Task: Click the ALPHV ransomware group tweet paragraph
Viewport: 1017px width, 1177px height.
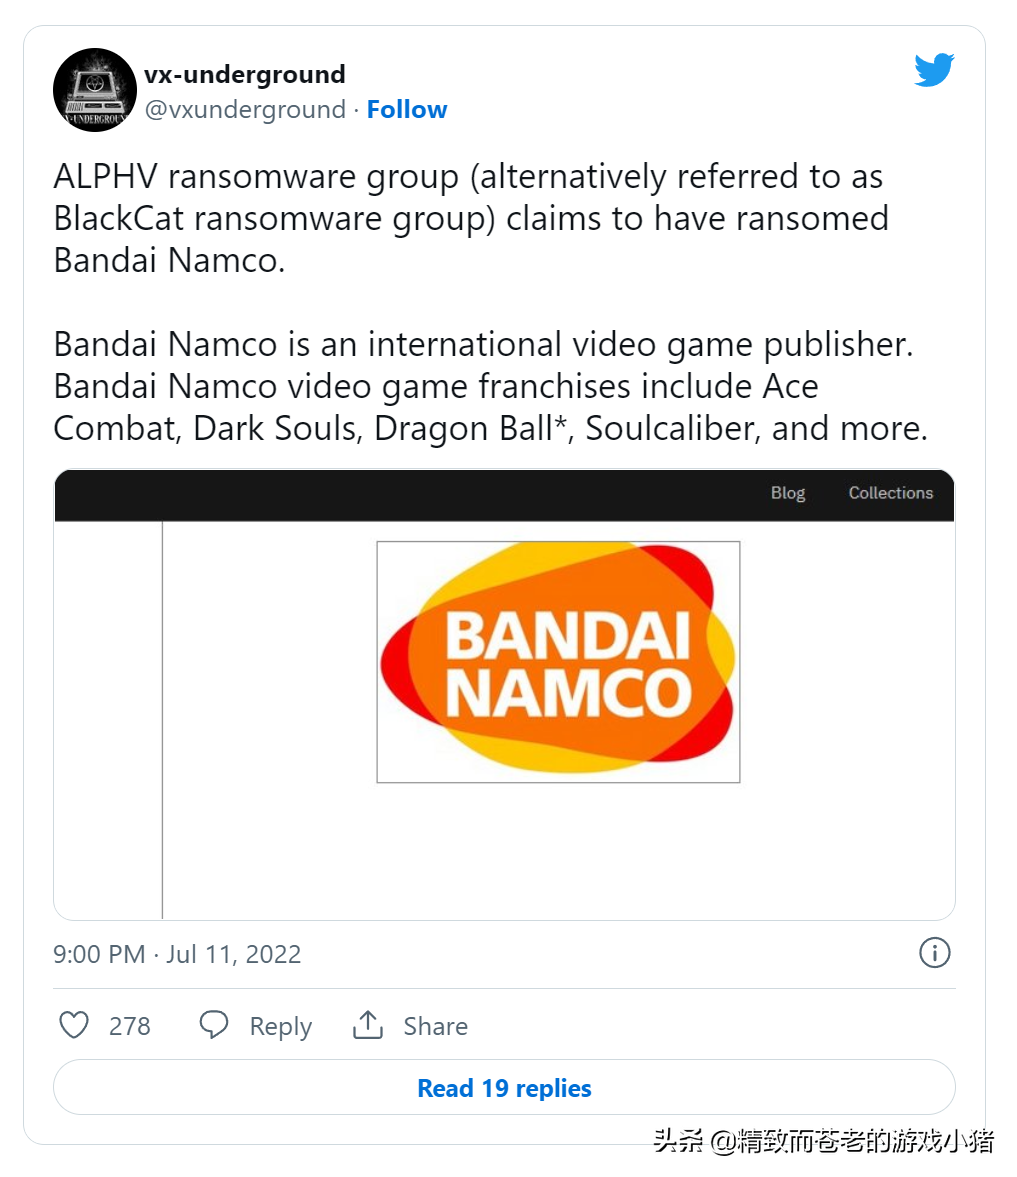Action: pyautogui.click(x=470, y=218)
